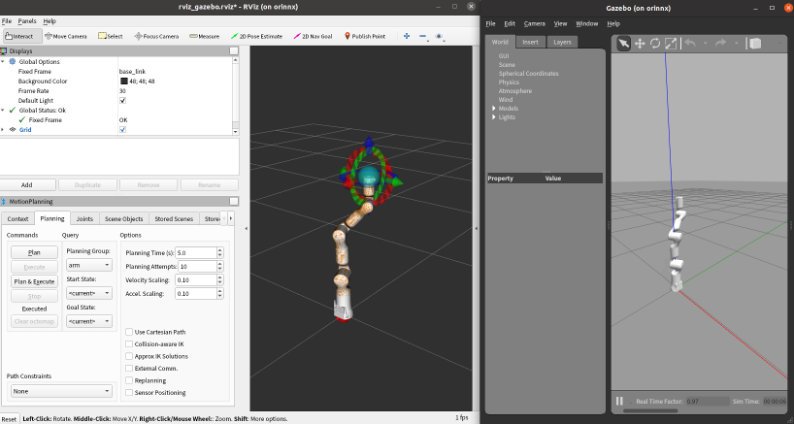Toggle the Collision-aware IK checkbox

click(x=128, y=343)
